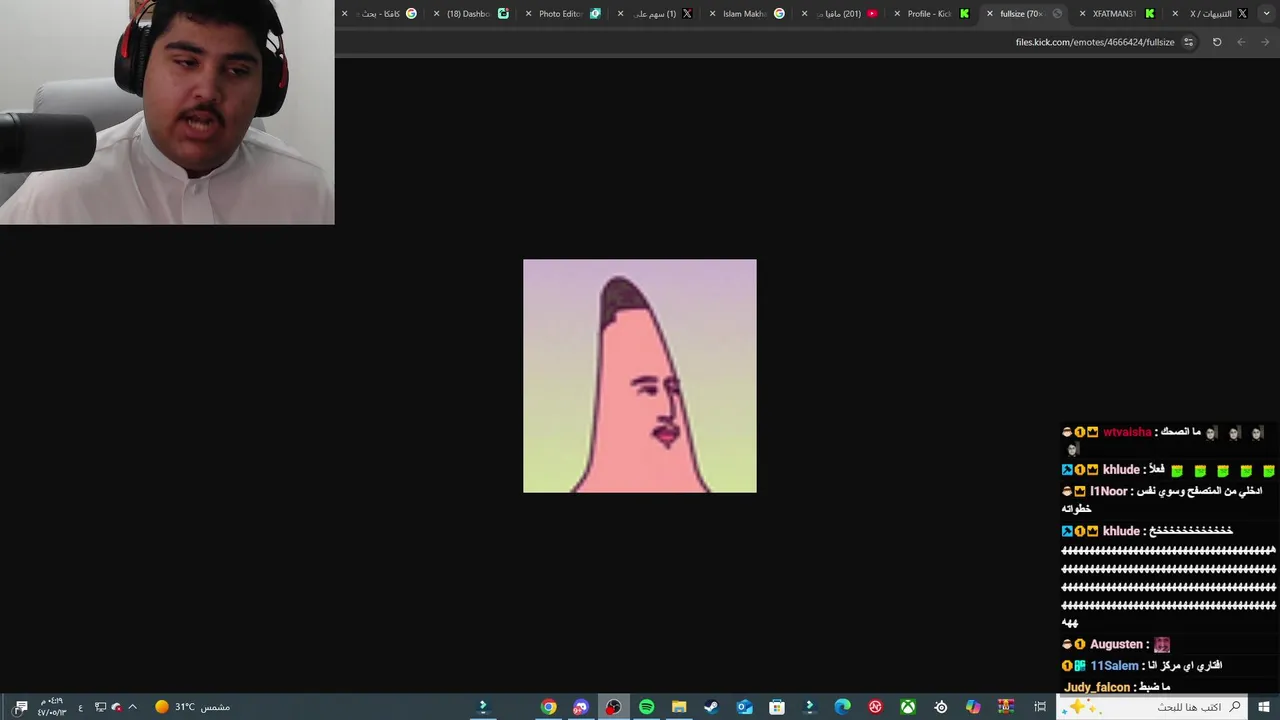Open Copilot from the taskbar

click(x=973, y=707)
